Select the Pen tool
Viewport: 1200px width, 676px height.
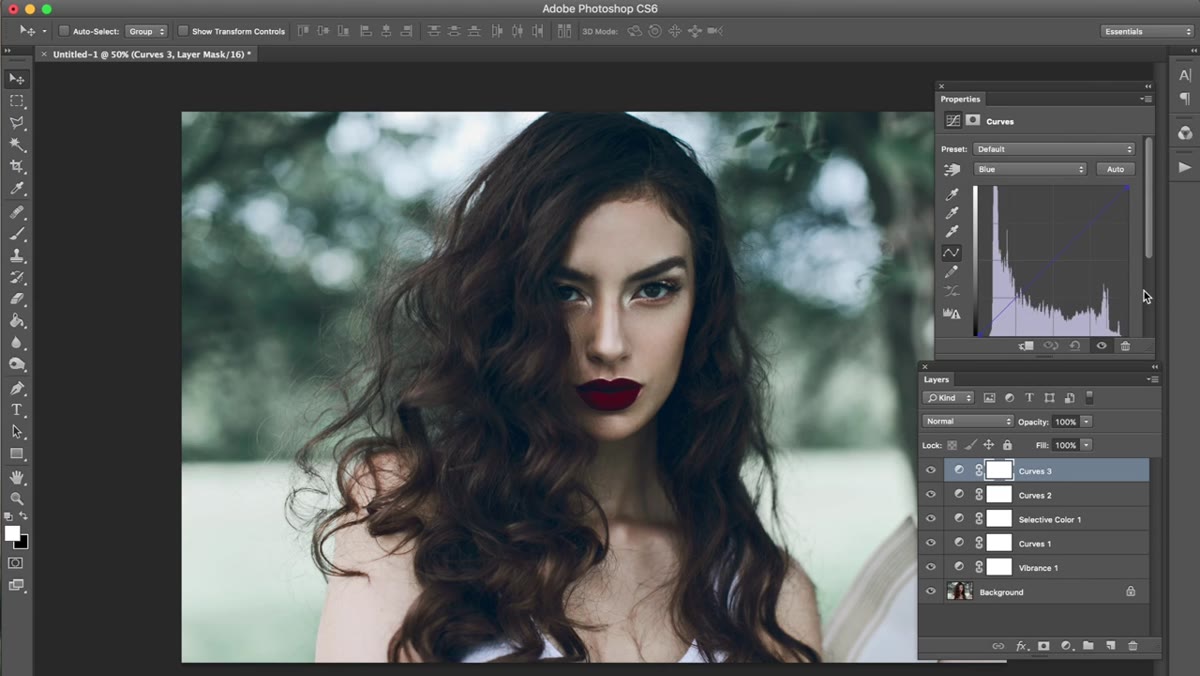[x=17, y=388]
